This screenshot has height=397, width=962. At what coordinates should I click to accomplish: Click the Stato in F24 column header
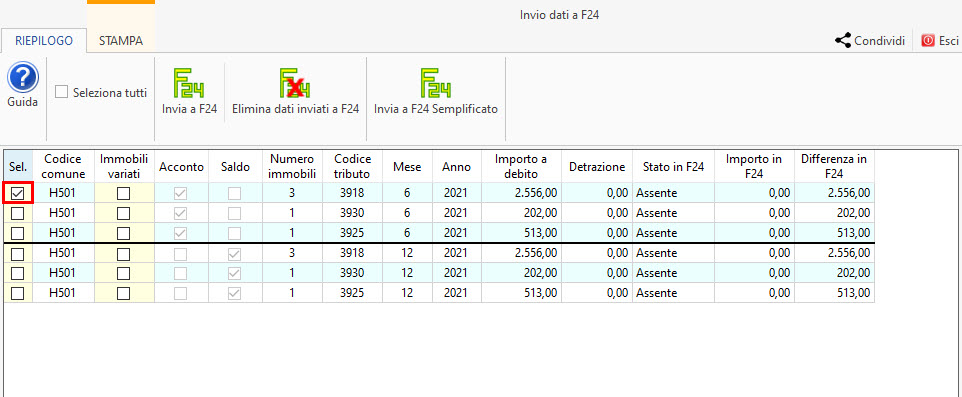click(674, 166)
